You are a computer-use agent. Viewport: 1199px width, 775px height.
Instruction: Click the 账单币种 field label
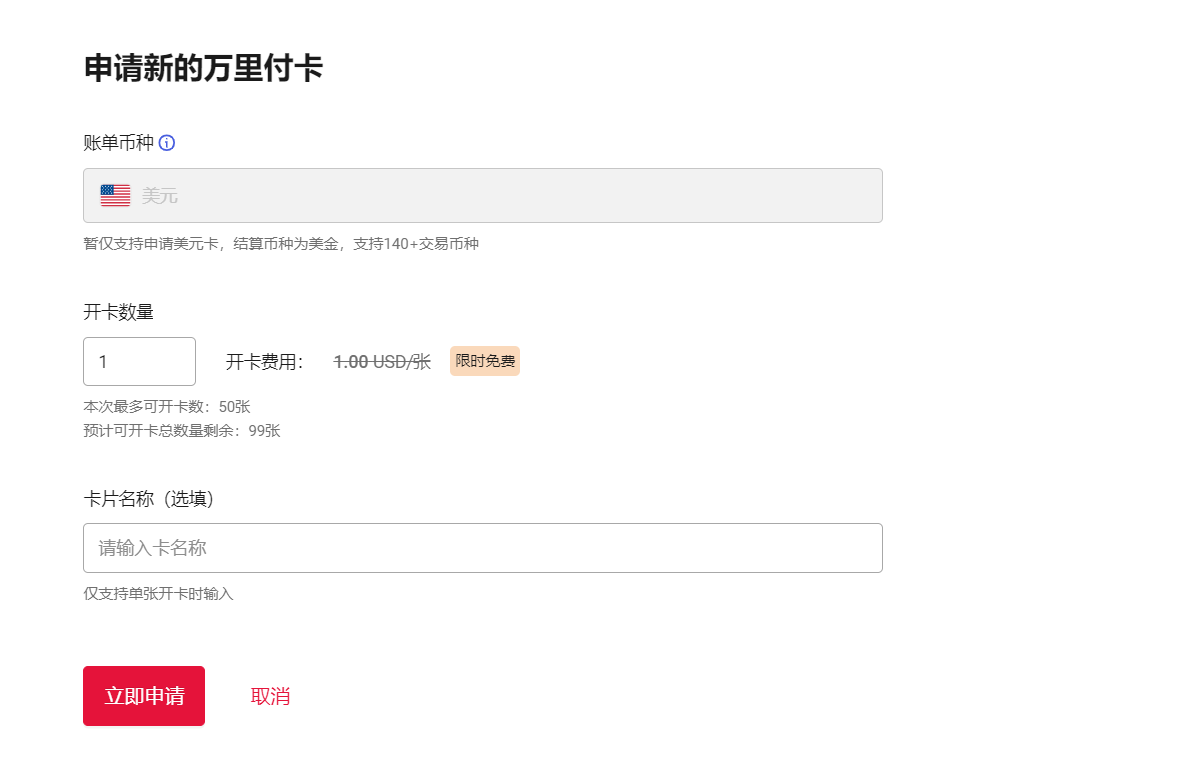pos(118,143)
